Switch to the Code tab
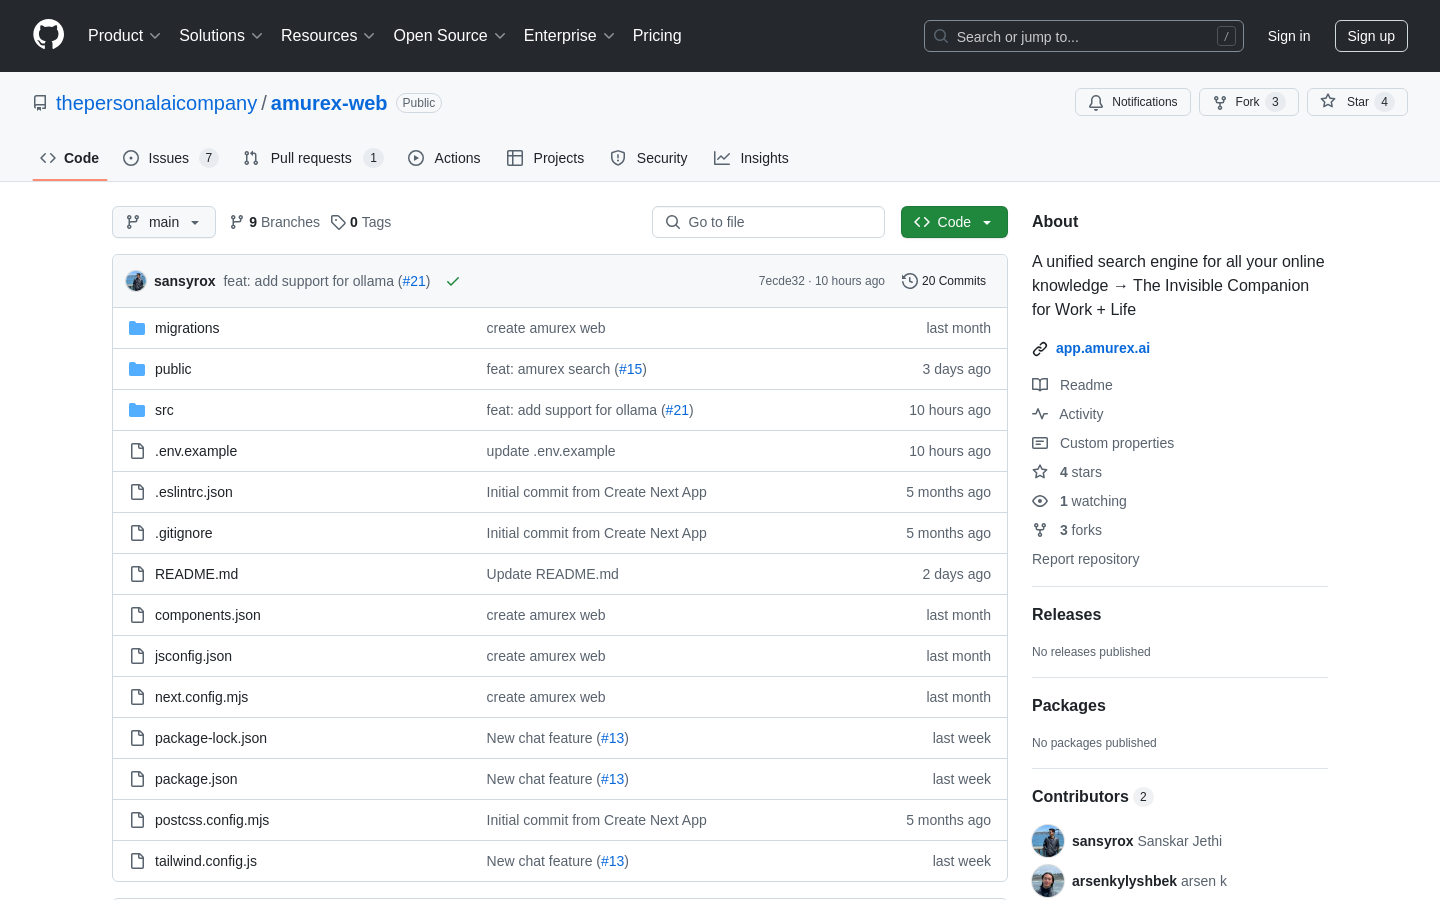The height and width of the screenshot is (900, 1440). coord(70,158)
